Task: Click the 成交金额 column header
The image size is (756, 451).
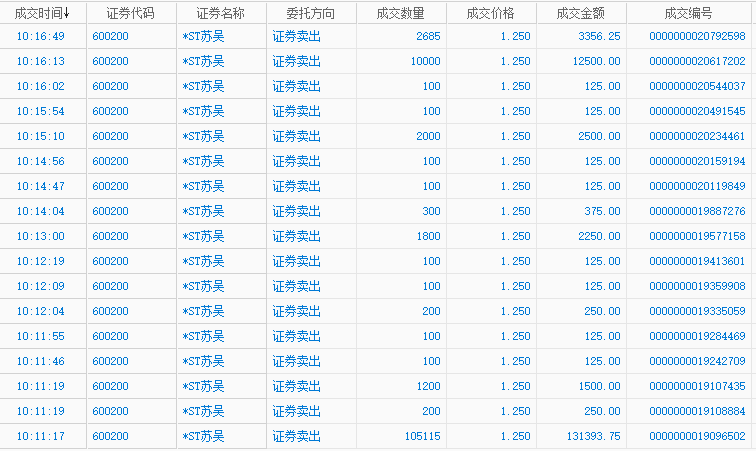Action: click(581, 13)
